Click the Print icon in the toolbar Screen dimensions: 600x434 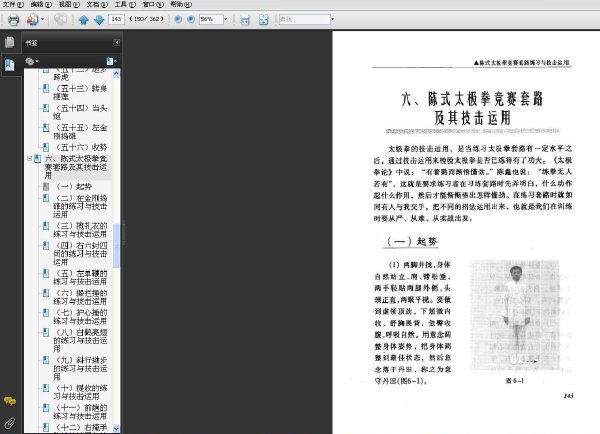tap(13, 20)
